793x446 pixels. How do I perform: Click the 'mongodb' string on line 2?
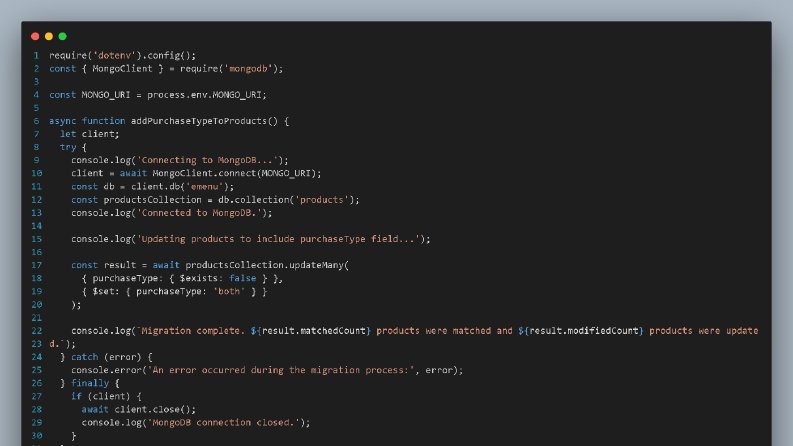(248, 69)
